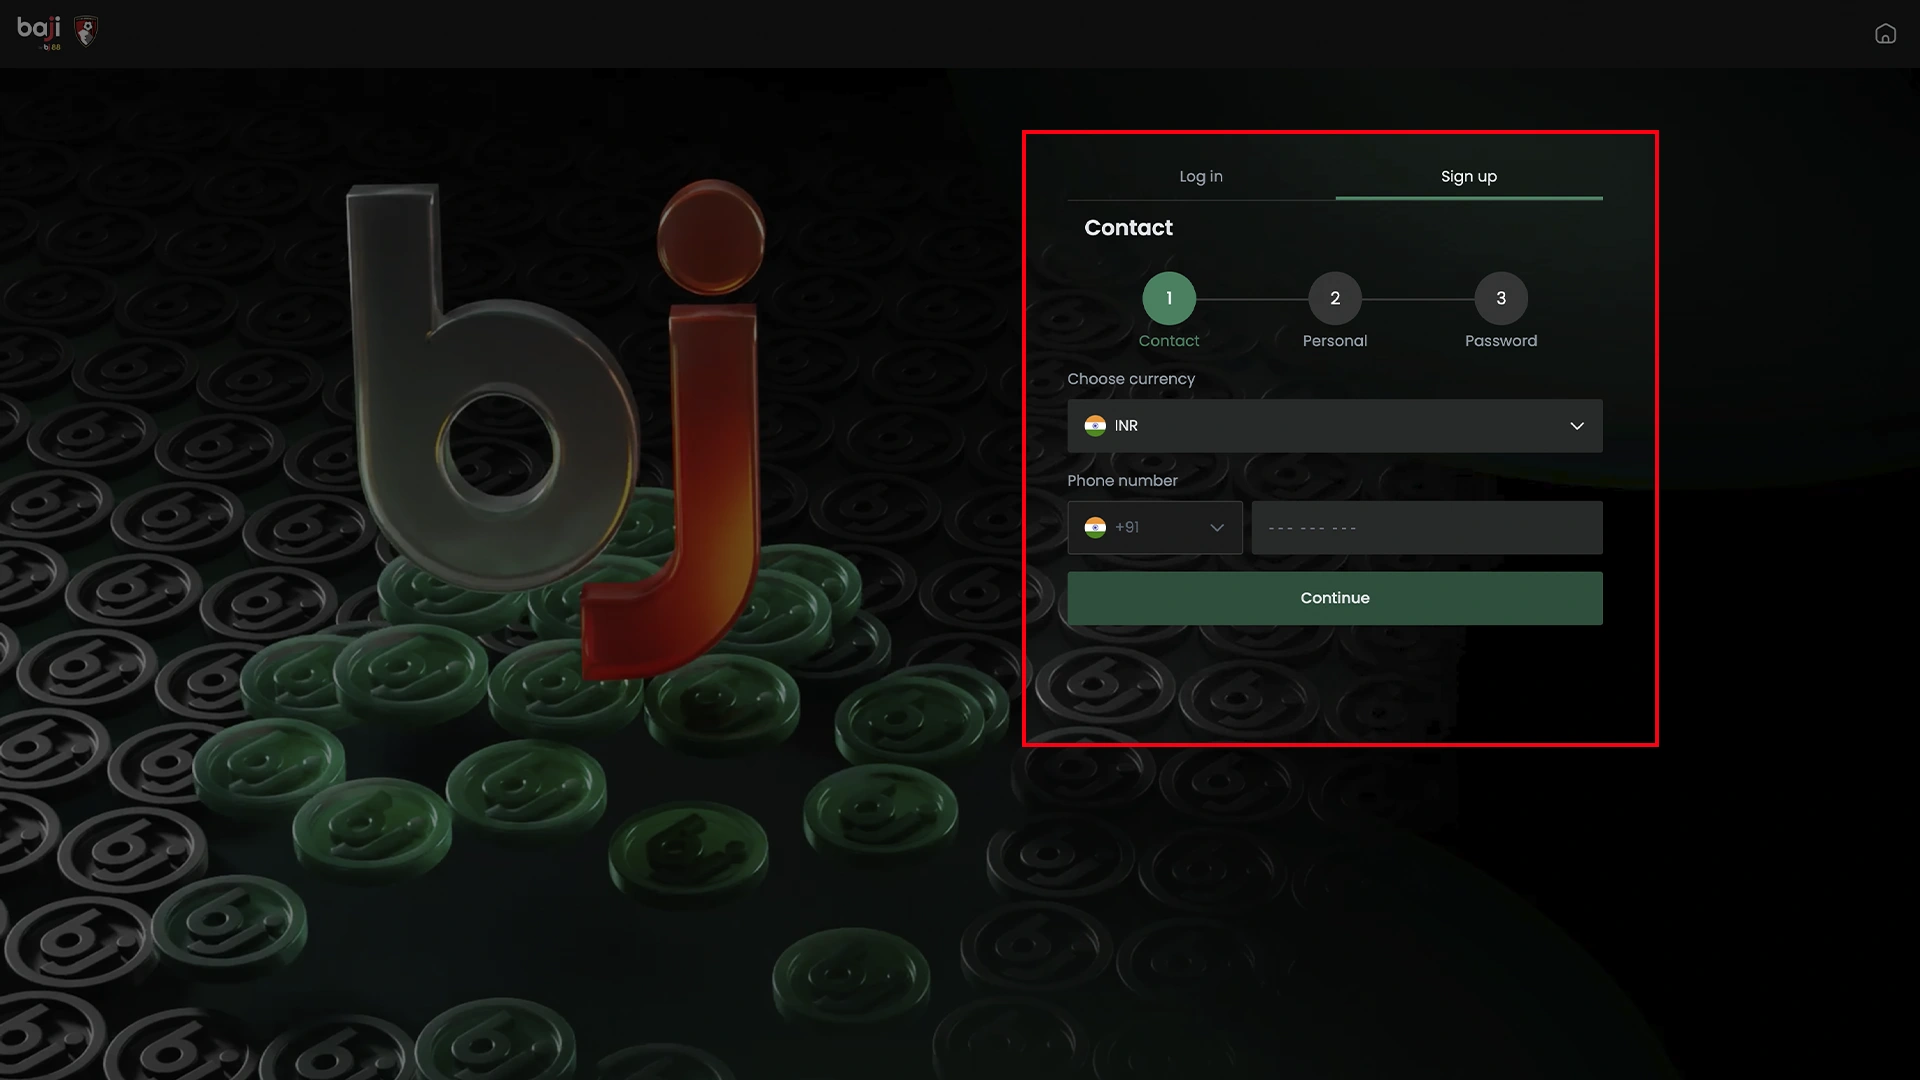Click the 'Password' step label
The width and height of the screenshot is (1920, 1080).
pyautogui.click(x=1501, y=341)
